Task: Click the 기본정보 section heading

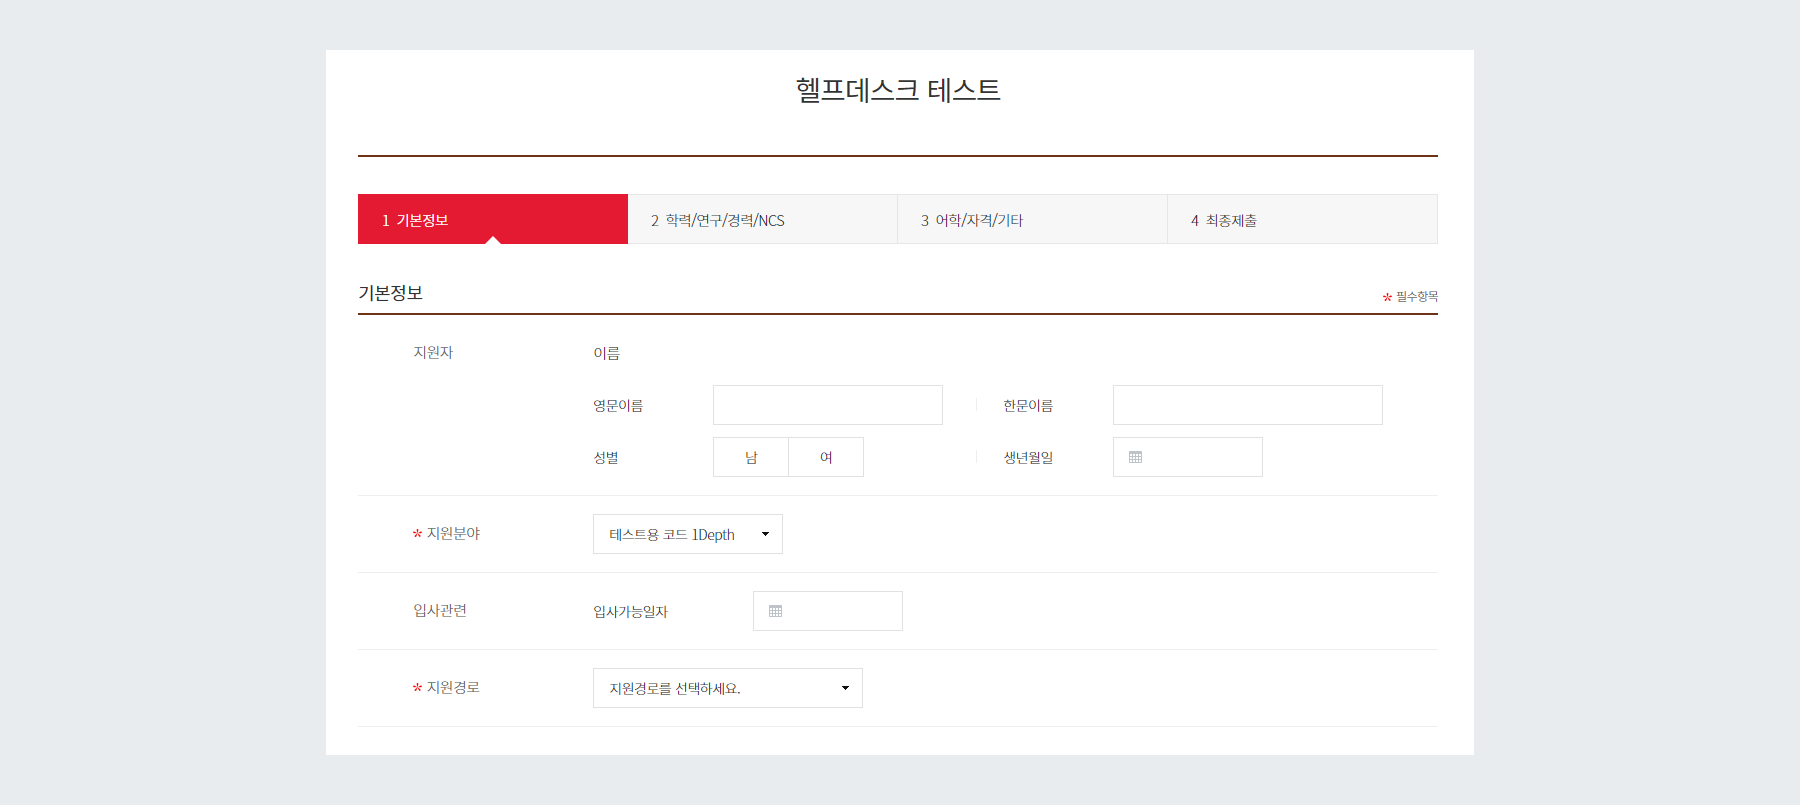Action: pyautogui.click(x=391, y=293)
